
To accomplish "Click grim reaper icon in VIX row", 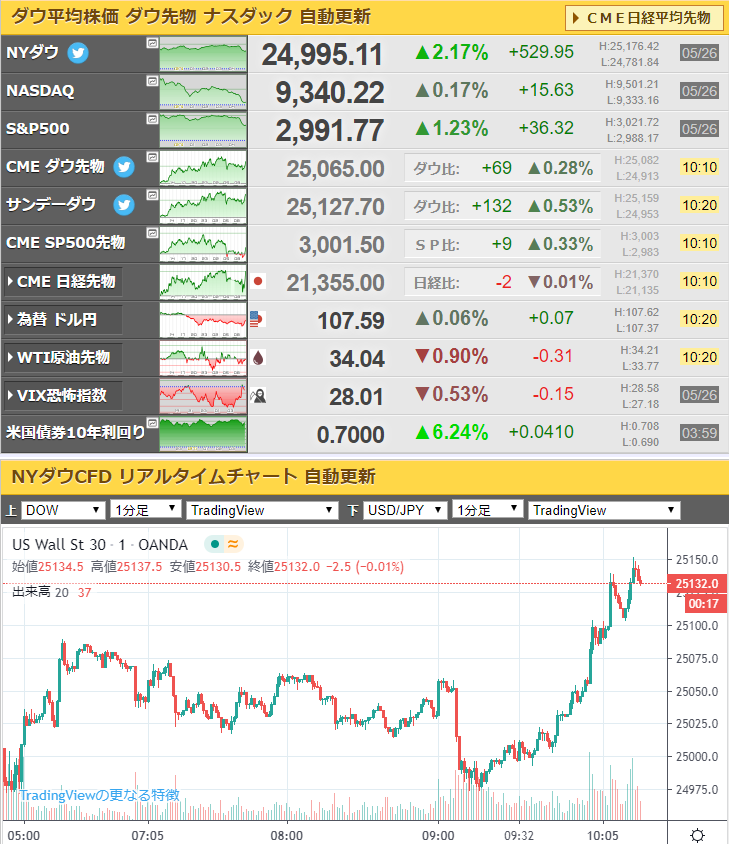I will pyautogui.click(x=258, y=396).
